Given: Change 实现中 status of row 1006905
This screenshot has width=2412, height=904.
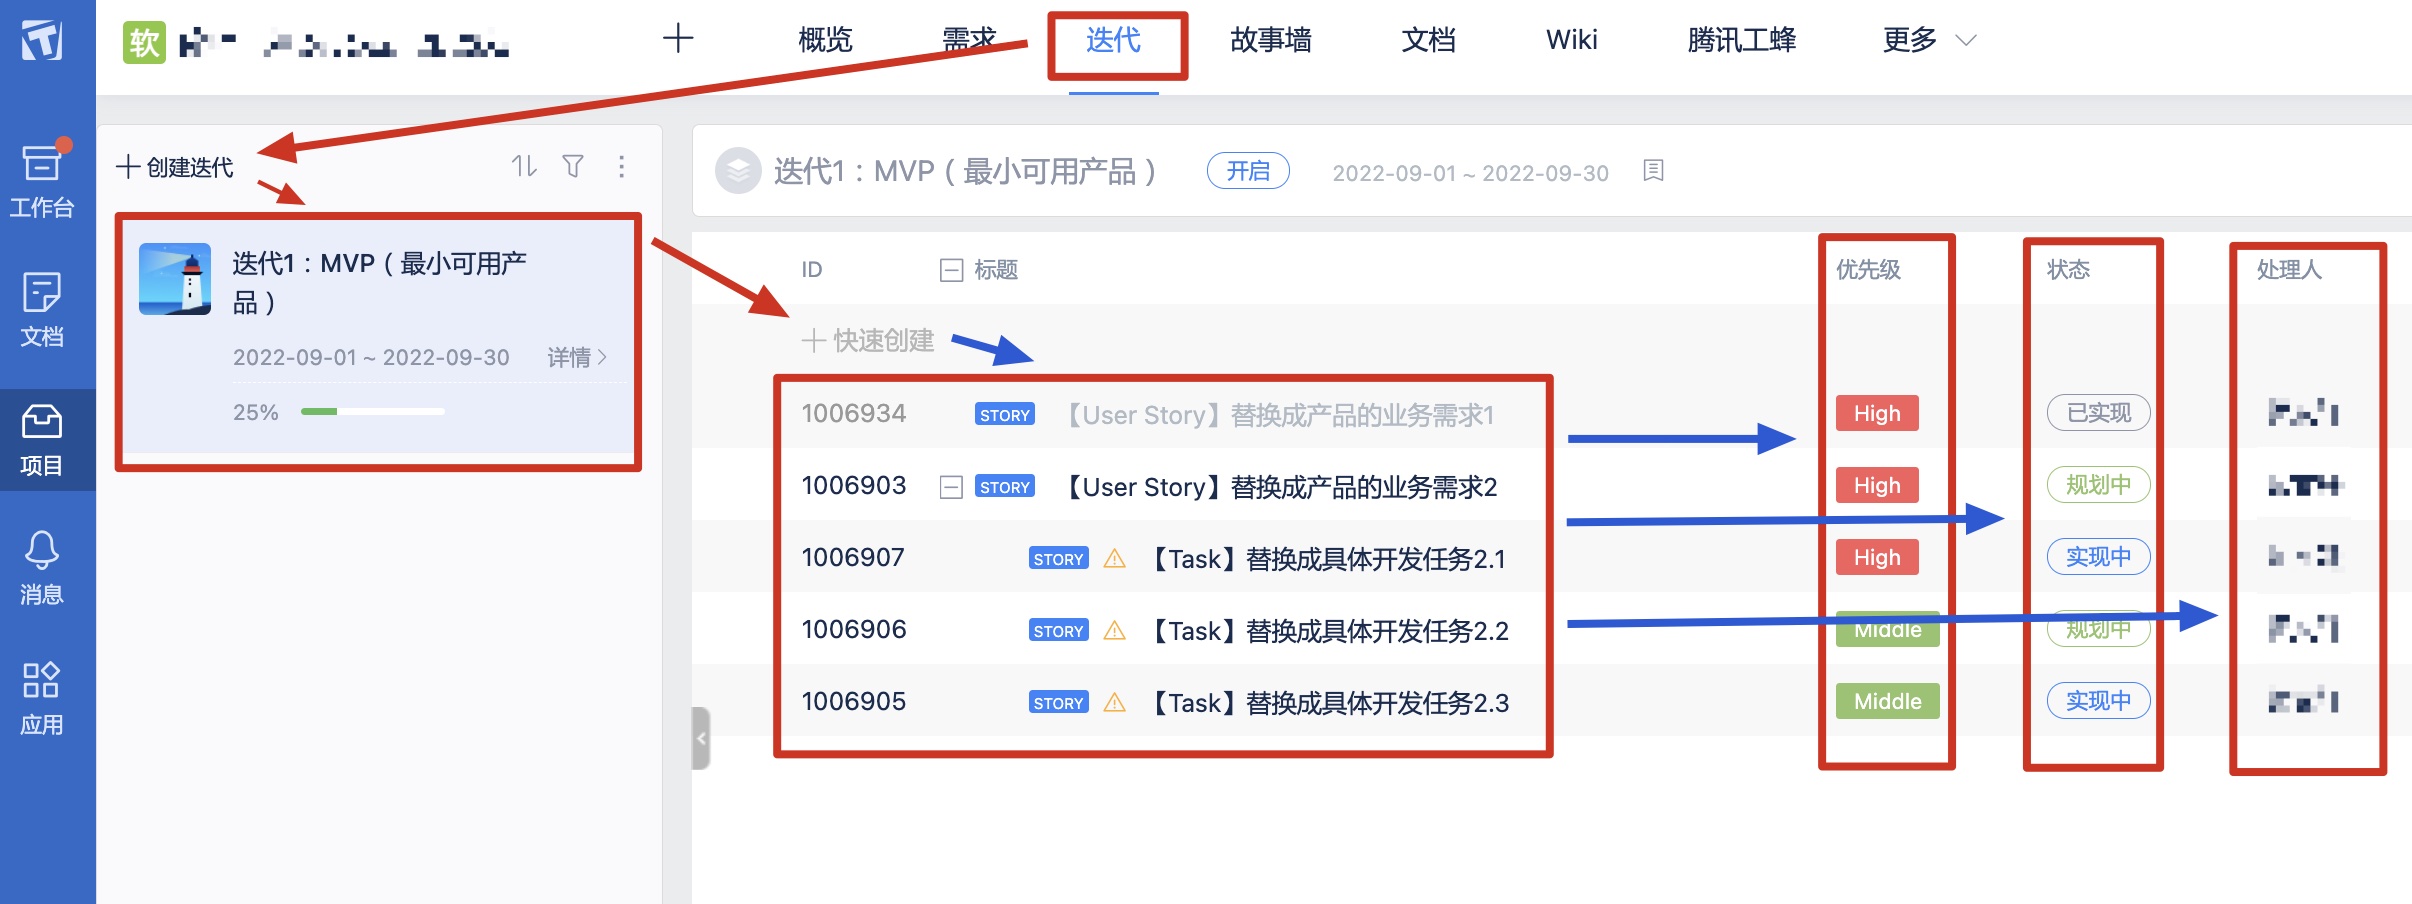Looking at the screenshot, I should coord(2098,701).
